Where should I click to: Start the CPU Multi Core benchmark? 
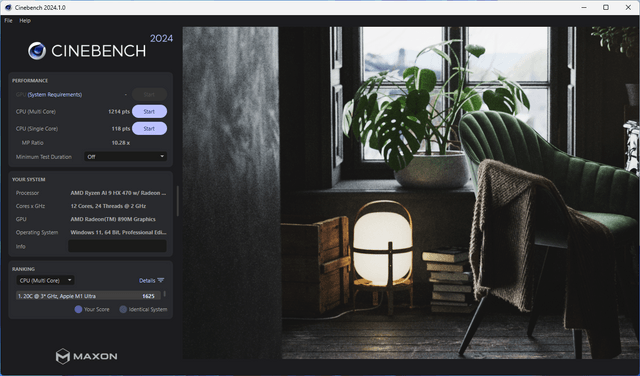point(149,111)
